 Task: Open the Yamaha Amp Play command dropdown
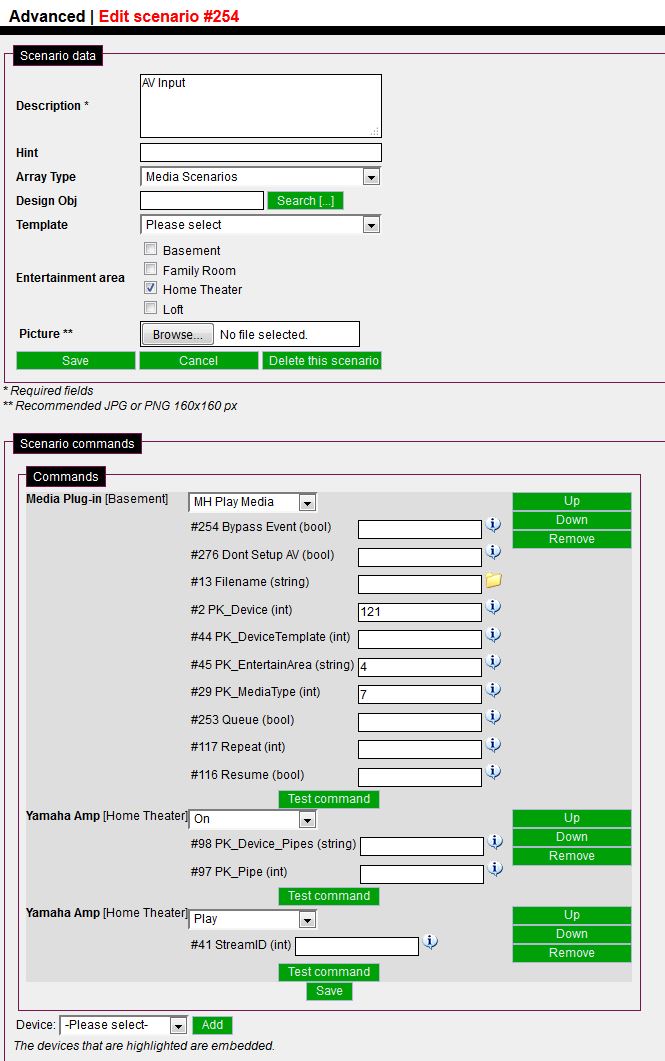252,919
